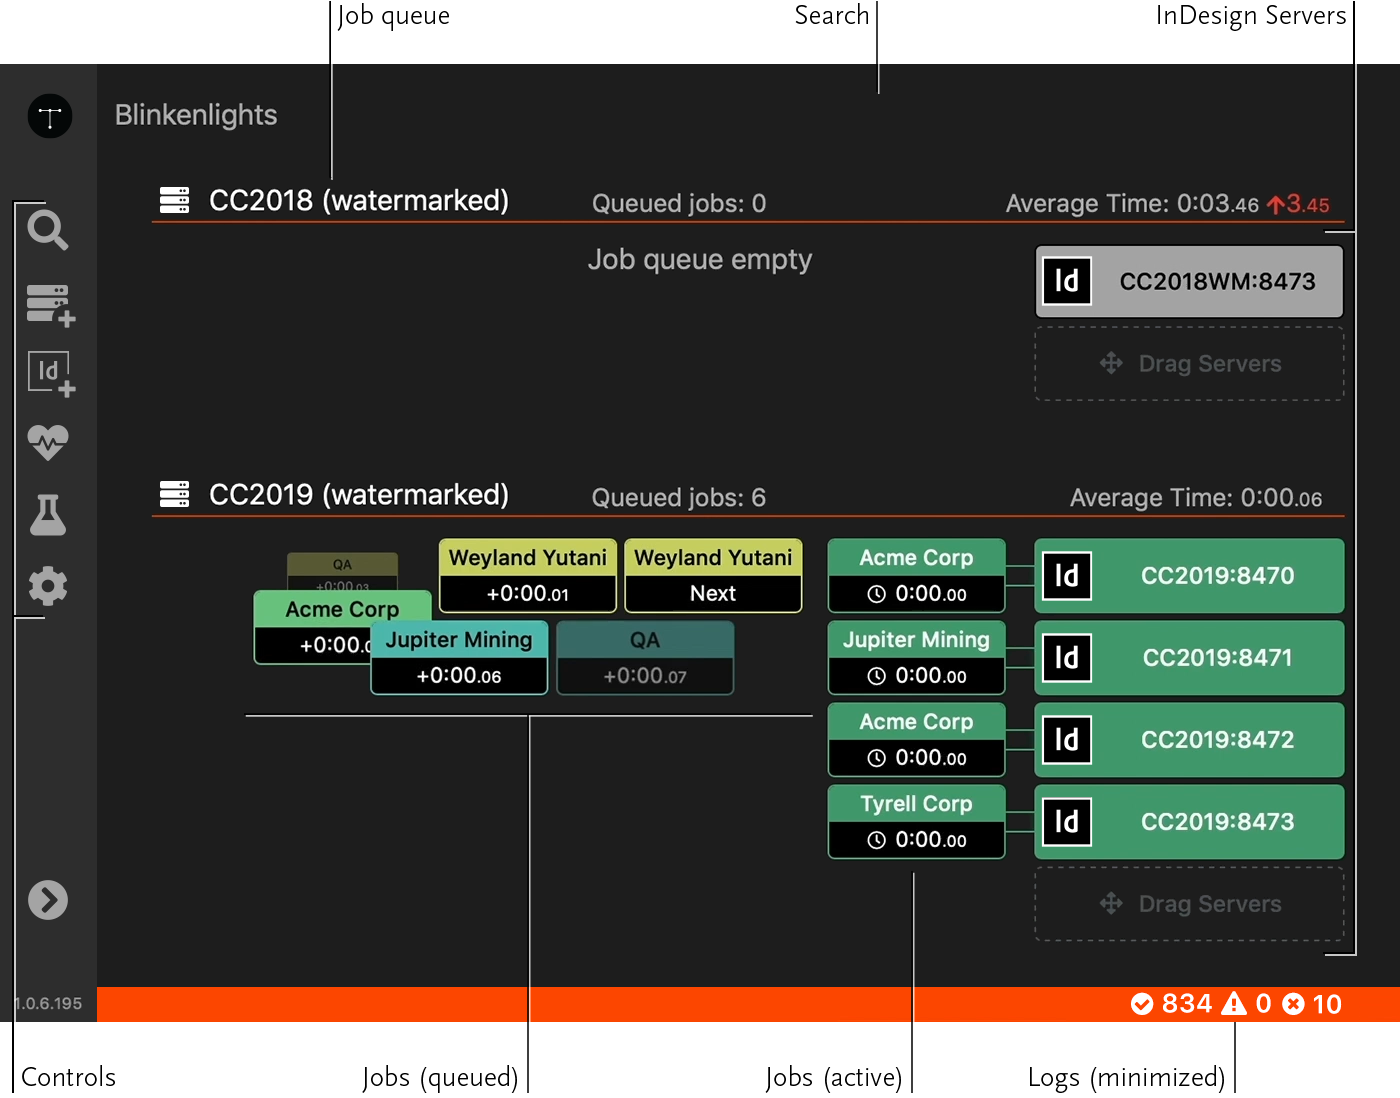Click the Queued jobs: 6 label
1400x1098 pixels.
tap(679, 498)
